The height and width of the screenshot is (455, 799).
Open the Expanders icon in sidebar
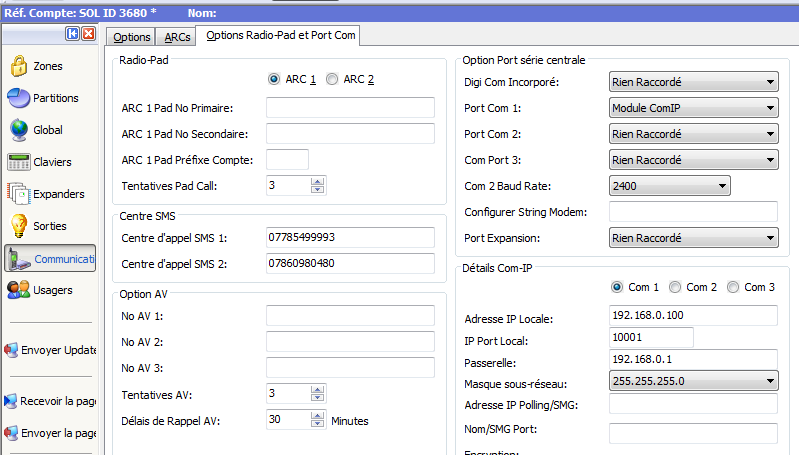(18, 194)
